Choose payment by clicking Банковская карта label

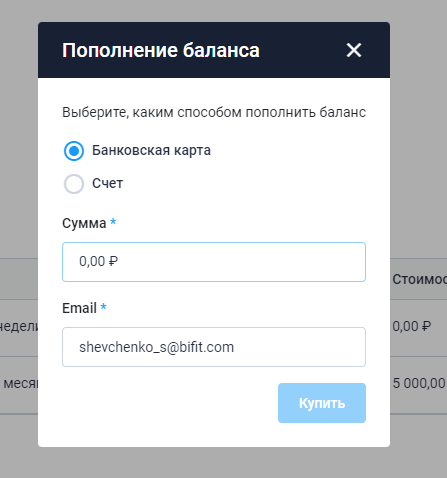pos(151,150)
